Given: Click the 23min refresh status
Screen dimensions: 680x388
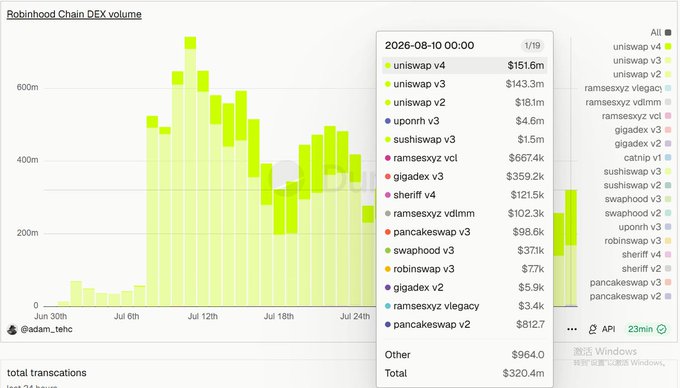Looking at the screenshot, I should (x=647, y=329).
